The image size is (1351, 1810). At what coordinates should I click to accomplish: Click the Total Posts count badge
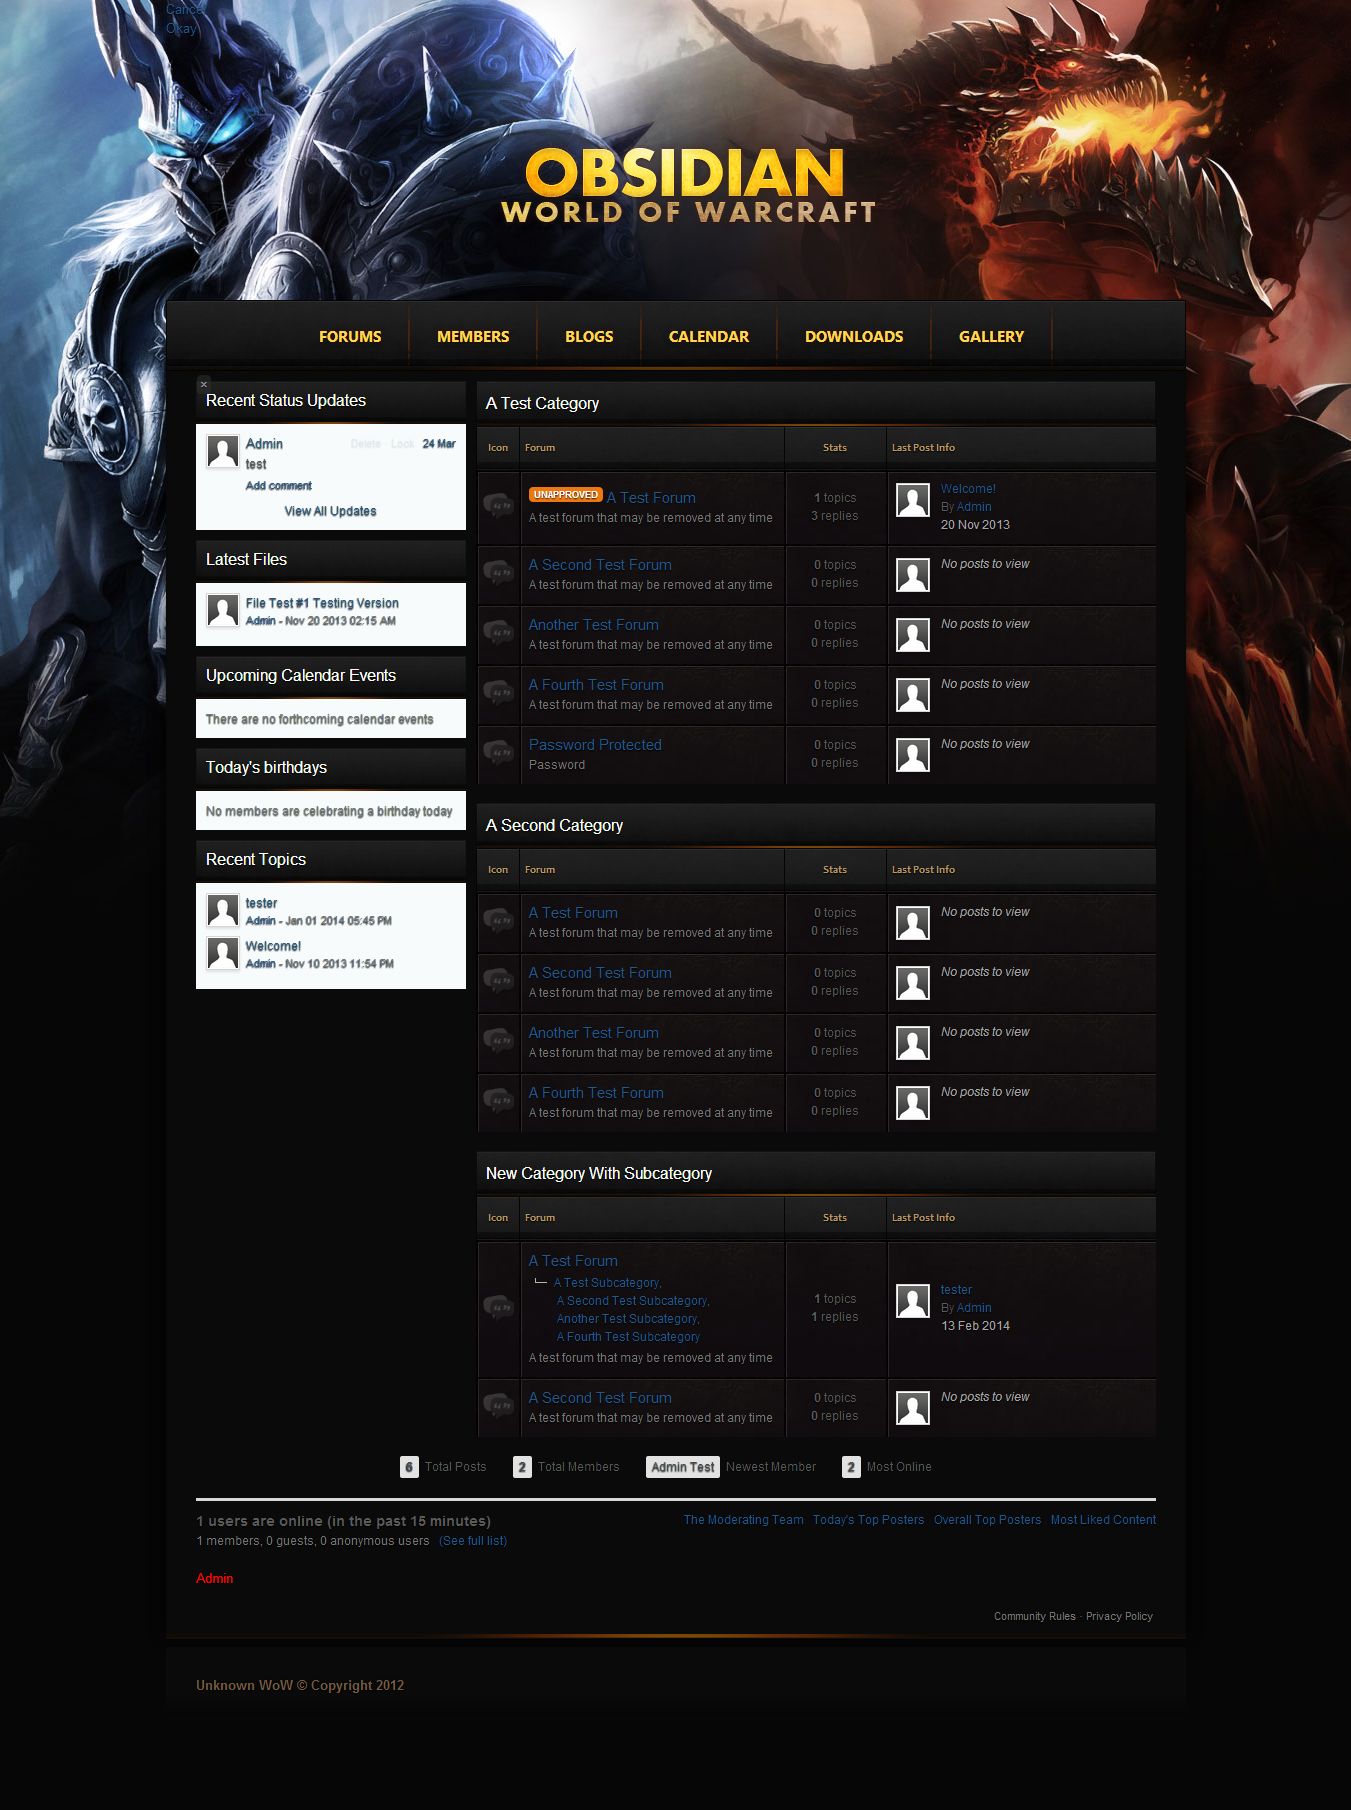pos(409,1467)
